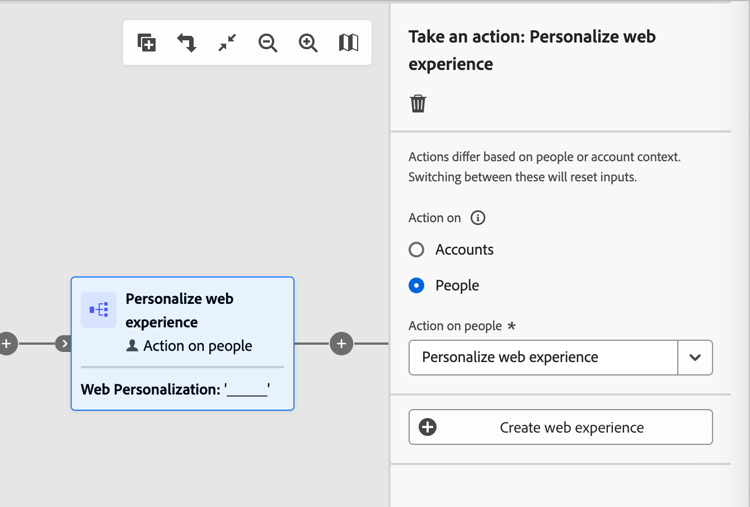This screenshot has width=750, height=507.
Task: Toggle the canvas minimap icon
Action: point(348,43)
